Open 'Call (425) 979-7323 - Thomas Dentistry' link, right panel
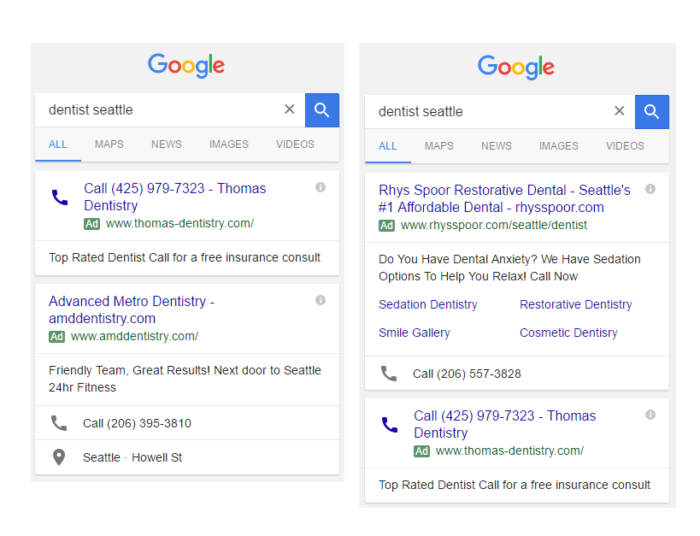 click(504, 424)
